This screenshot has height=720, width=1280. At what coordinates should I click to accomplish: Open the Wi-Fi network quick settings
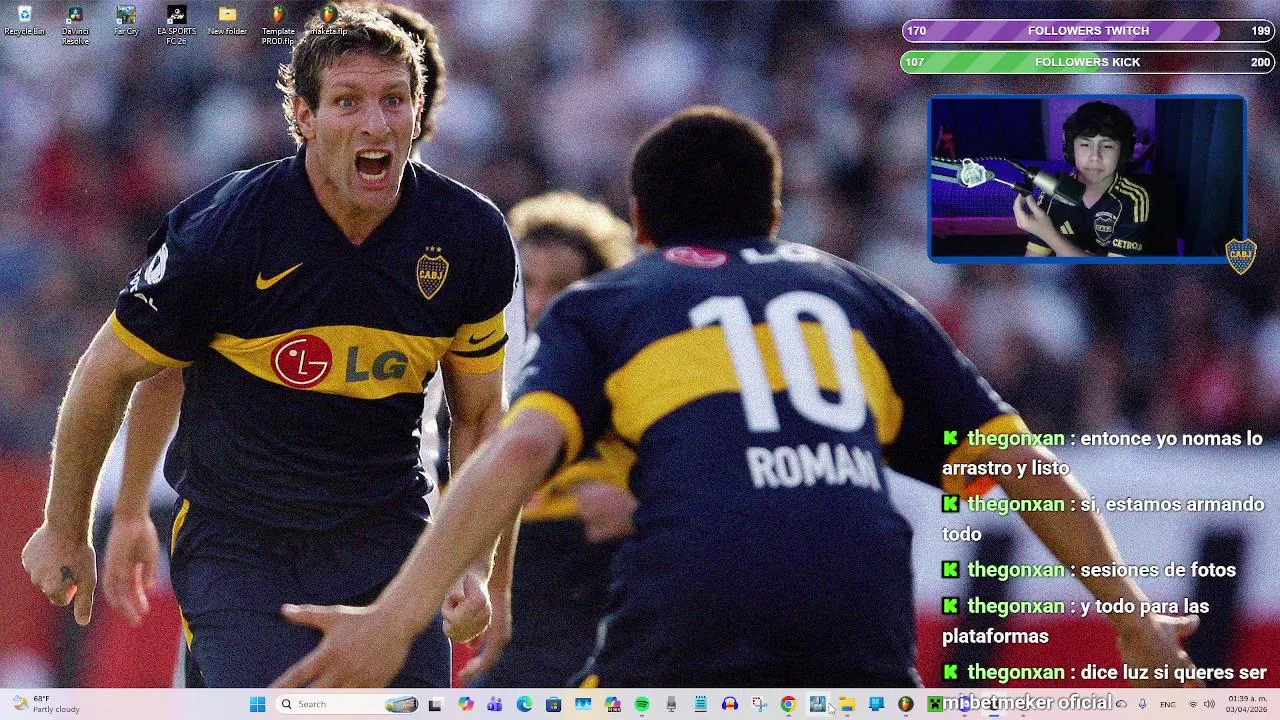[x=1192, y=704]
